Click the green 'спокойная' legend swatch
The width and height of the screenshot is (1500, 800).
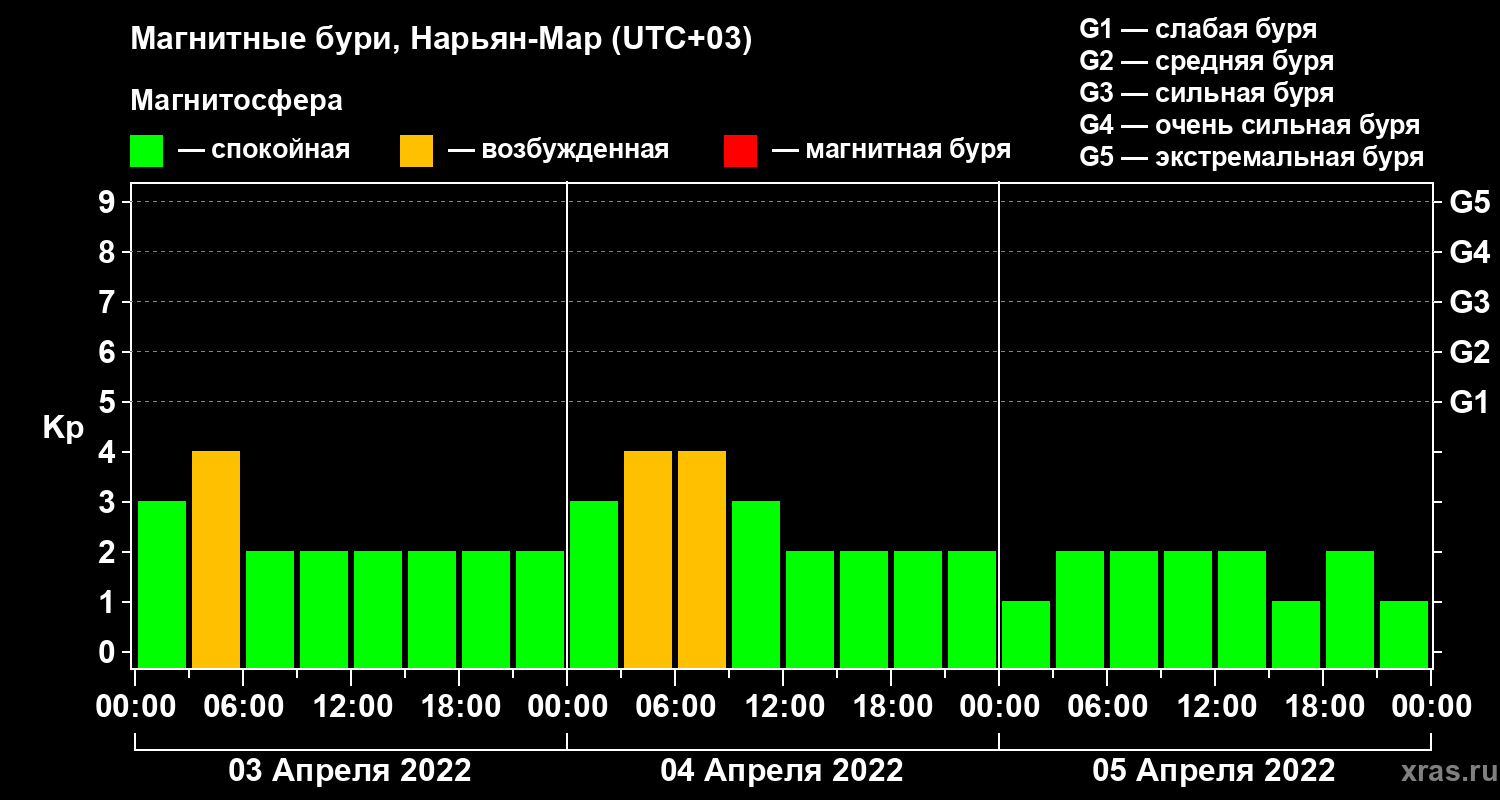click(146, 151)
